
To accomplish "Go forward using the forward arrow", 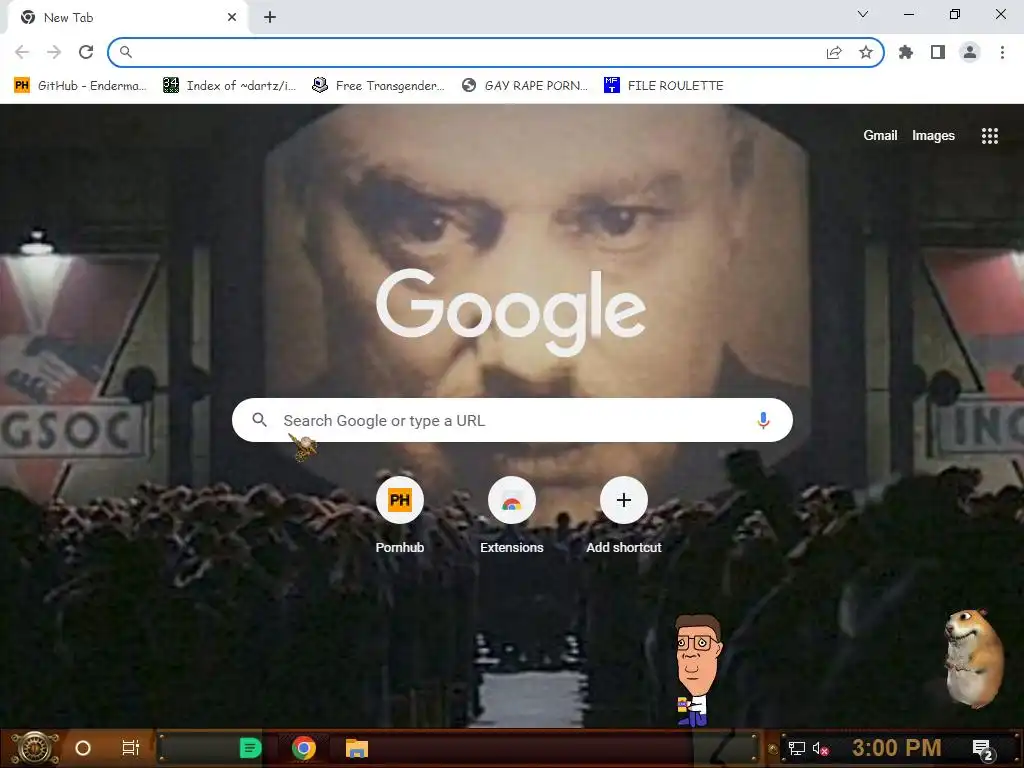I will [54, 52].
